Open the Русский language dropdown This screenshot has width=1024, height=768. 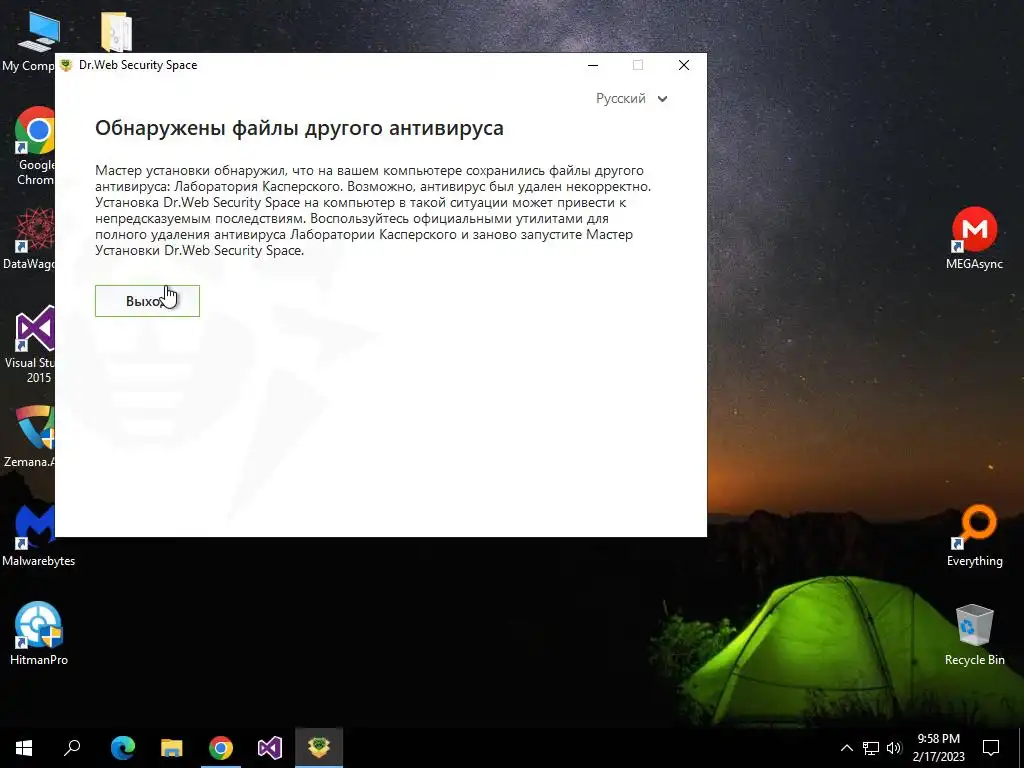pyautogui.click(x=632, y=99)
